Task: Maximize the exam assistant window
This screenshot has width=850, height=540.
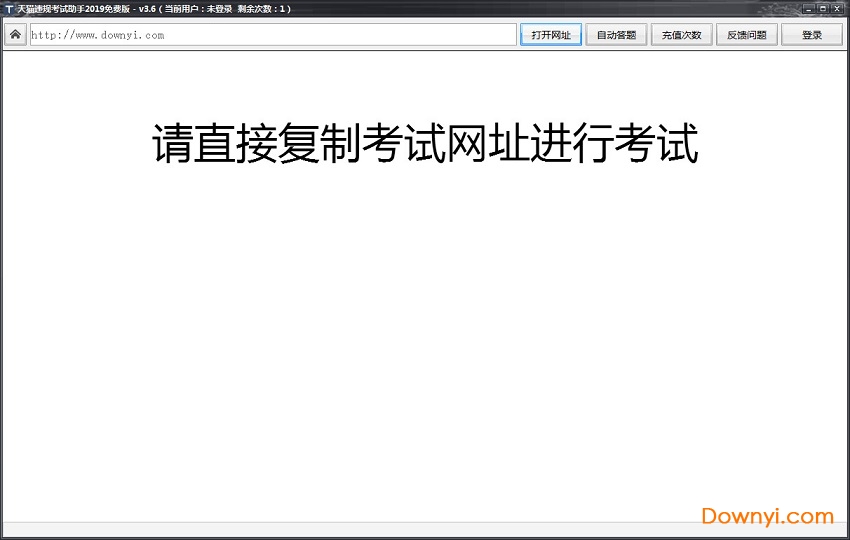Action: [822, 8]
